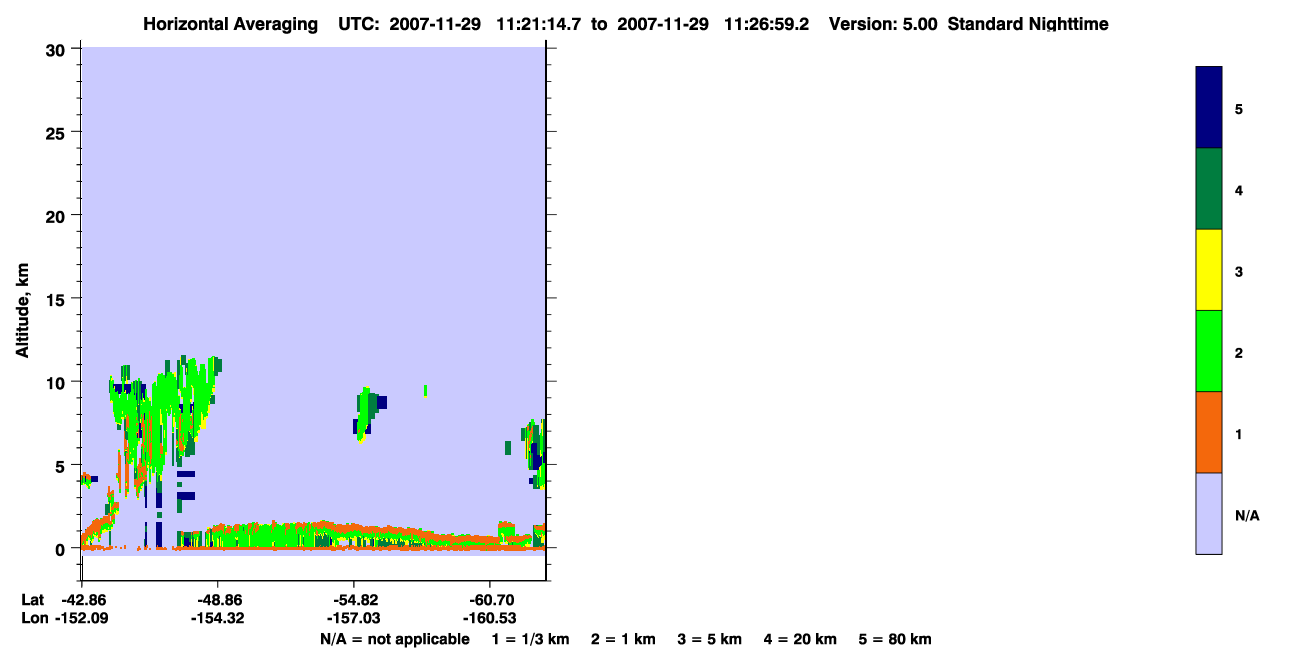Screen dimensions: 1300x667
Task: Click the '3' label beside the color bar
Action: [x=1239, y=272]
